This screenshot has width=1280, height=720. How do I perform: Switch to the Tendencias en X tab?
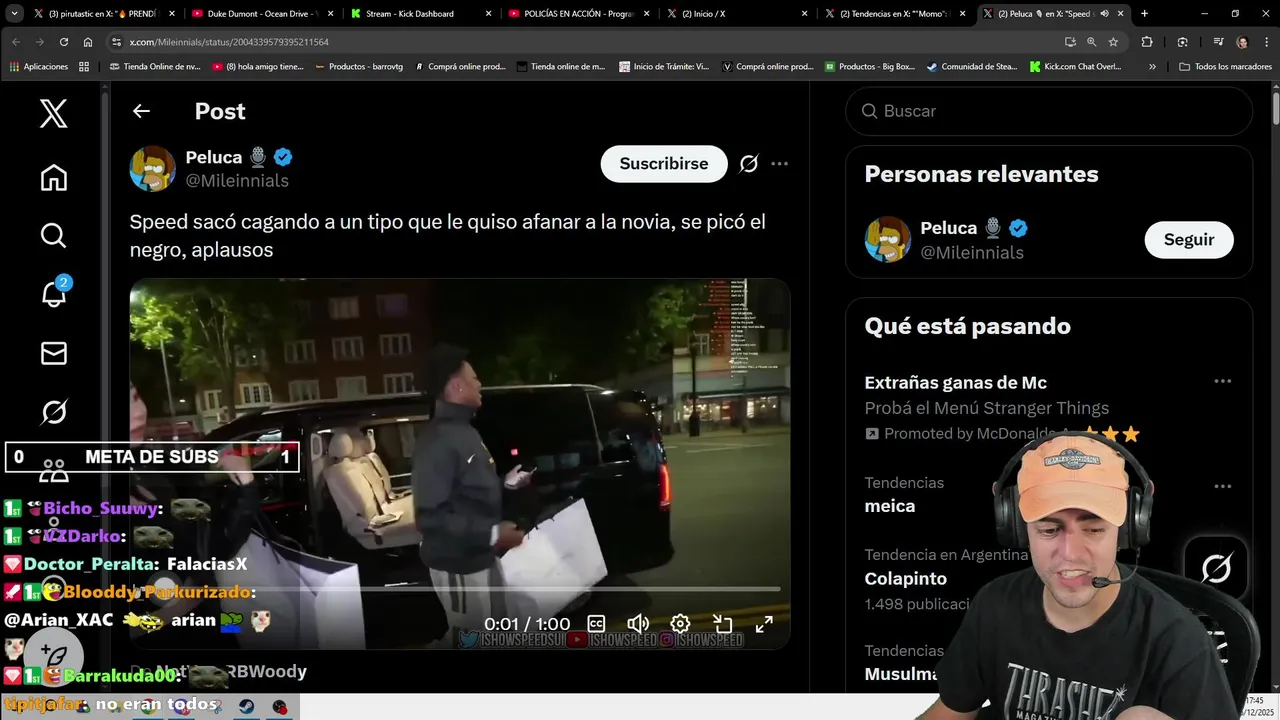(x=893, y=14)
